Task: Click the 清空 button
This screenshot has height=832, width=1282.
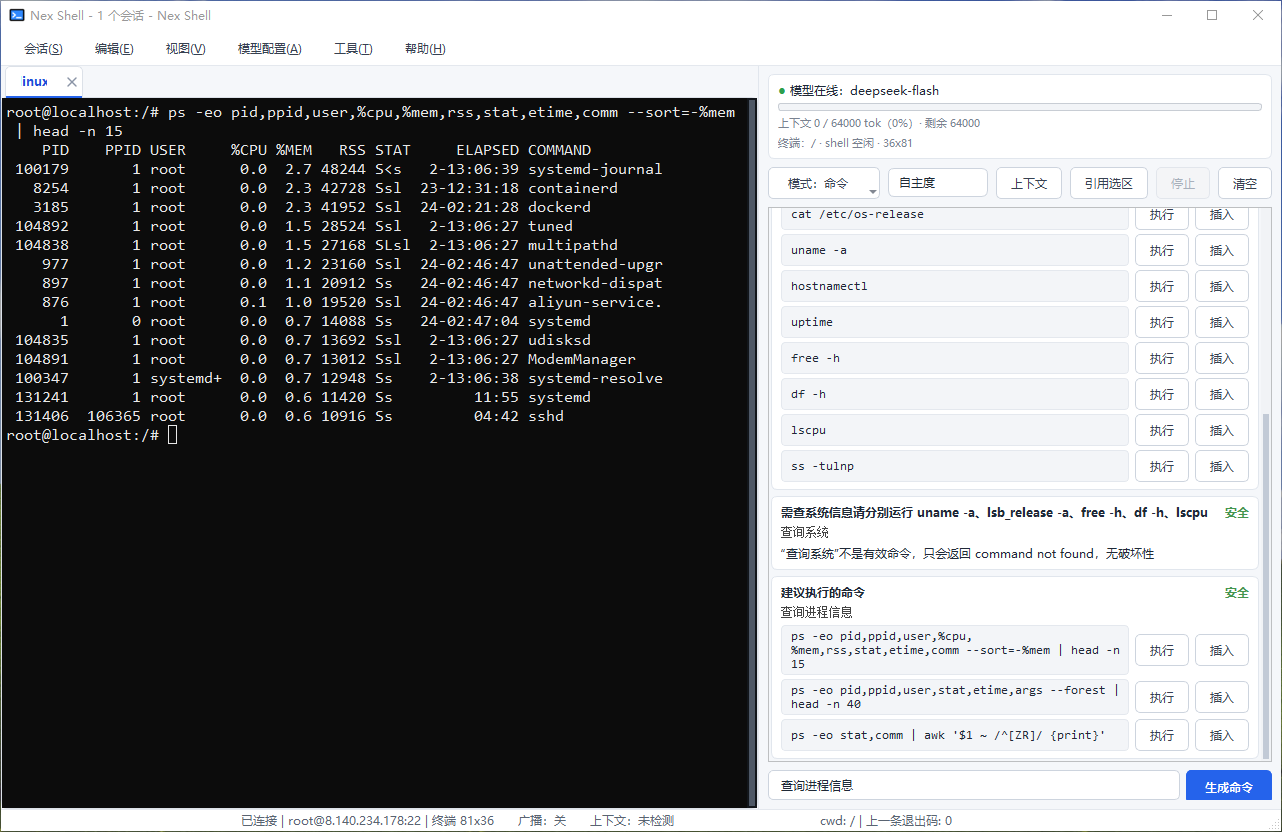Action: (x=1245, y=183)
